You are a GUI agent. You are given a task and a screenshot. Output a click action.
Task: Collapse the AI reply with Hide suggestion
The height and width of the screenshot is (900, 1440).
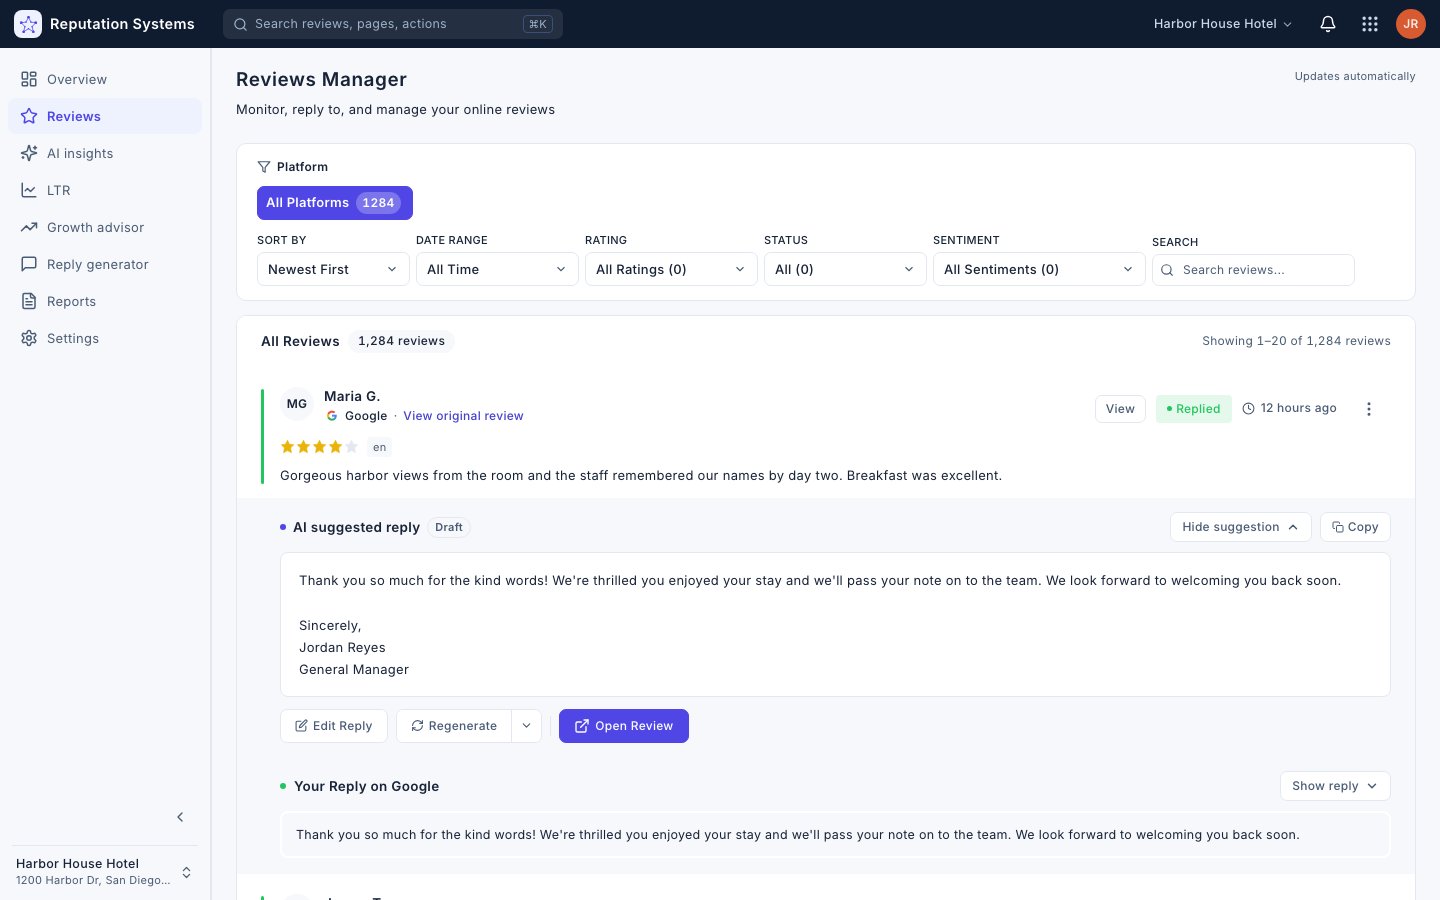1240,527
